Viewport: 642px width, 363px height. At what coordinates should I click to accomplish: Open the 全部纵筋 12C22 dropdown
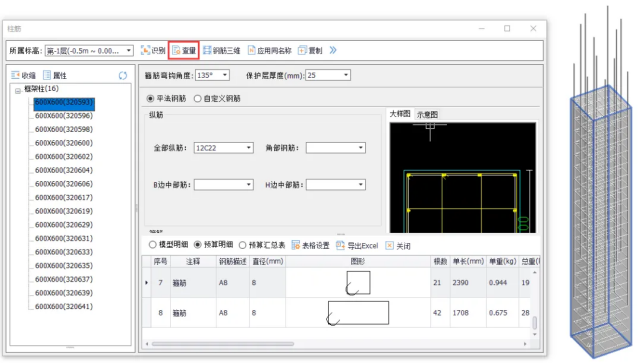click(224, 148)
